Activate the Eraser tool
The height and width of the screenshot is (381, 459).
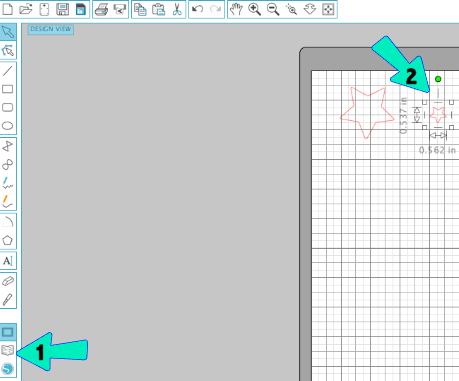[8, 281]
